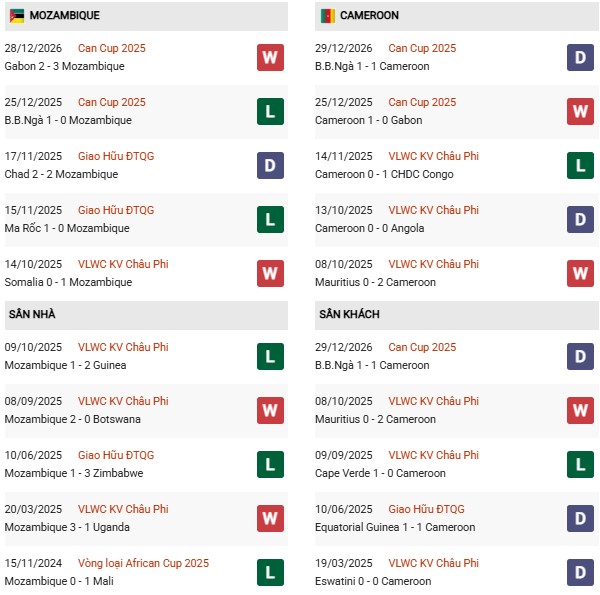Click L badge for Ma Rốc 1-0 Mozambique
600x595 pixels.
[270, 219]
